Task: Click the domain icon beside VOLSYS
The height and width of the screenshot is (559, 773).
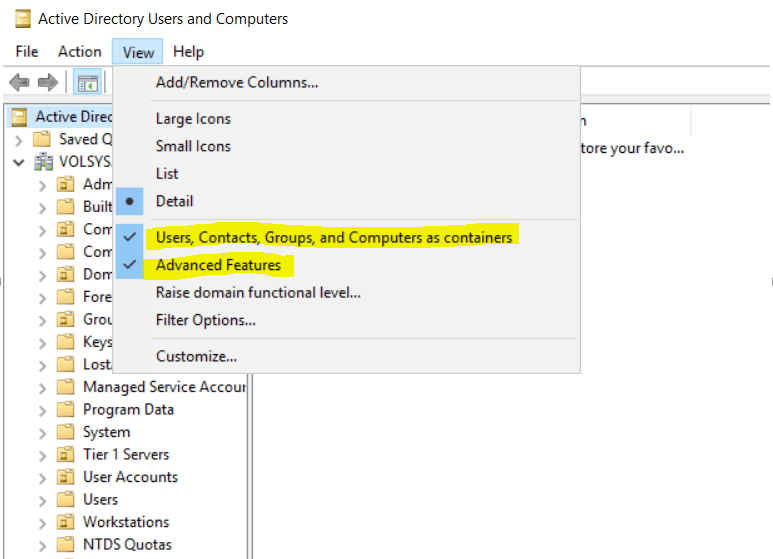Action: (44, 162)
